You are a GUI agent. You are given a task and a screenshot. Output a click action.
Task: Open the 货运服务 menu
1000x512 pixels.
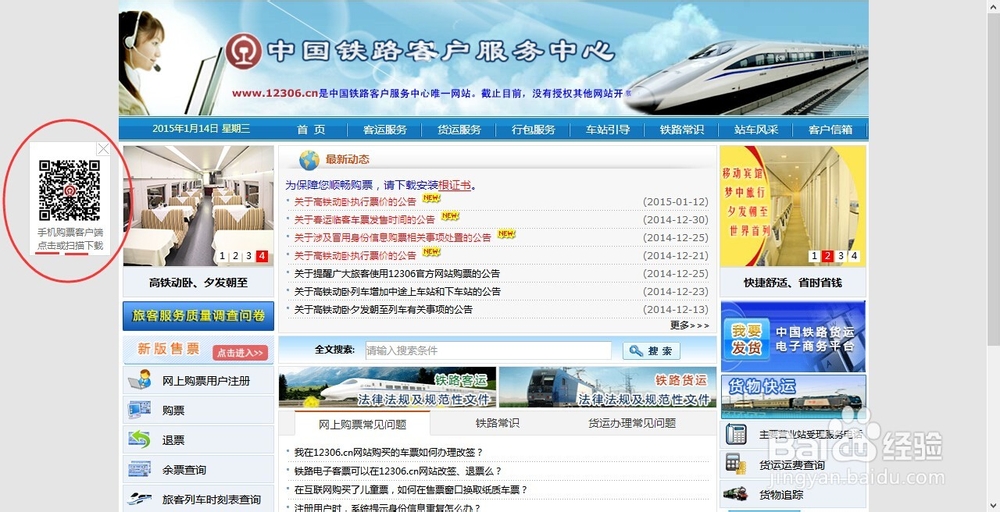[x=459, y=129]
